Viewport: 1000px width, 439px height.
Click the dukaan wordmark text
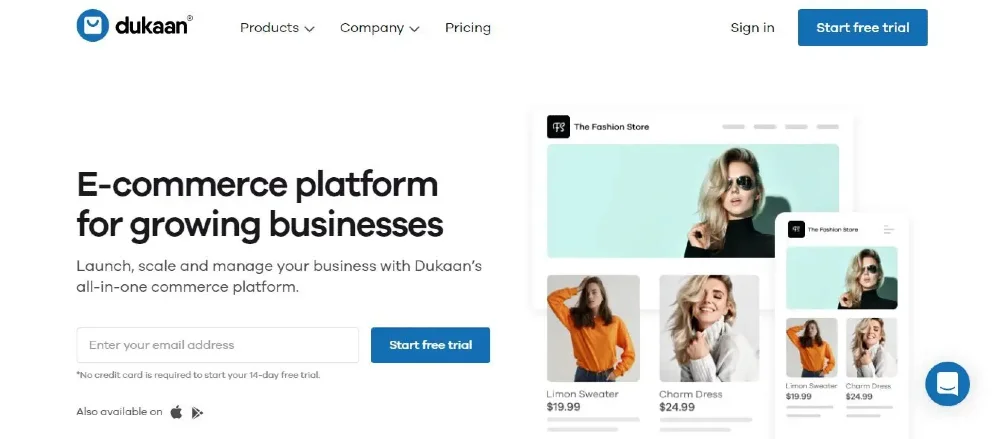point(152,27)
